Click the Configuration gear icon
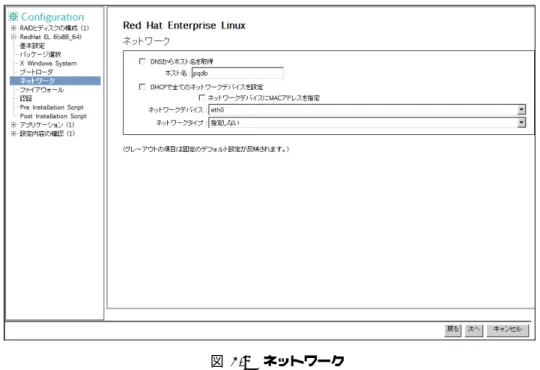The height and width of the screenshot is (370, 540). coord(13,16)
